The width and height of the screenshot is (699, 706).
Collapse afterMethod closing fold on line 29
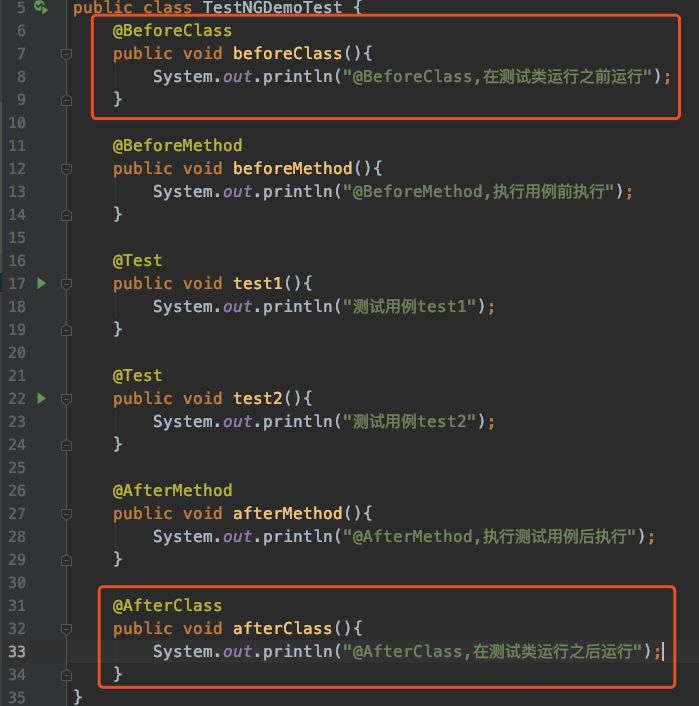pos(66,560)
